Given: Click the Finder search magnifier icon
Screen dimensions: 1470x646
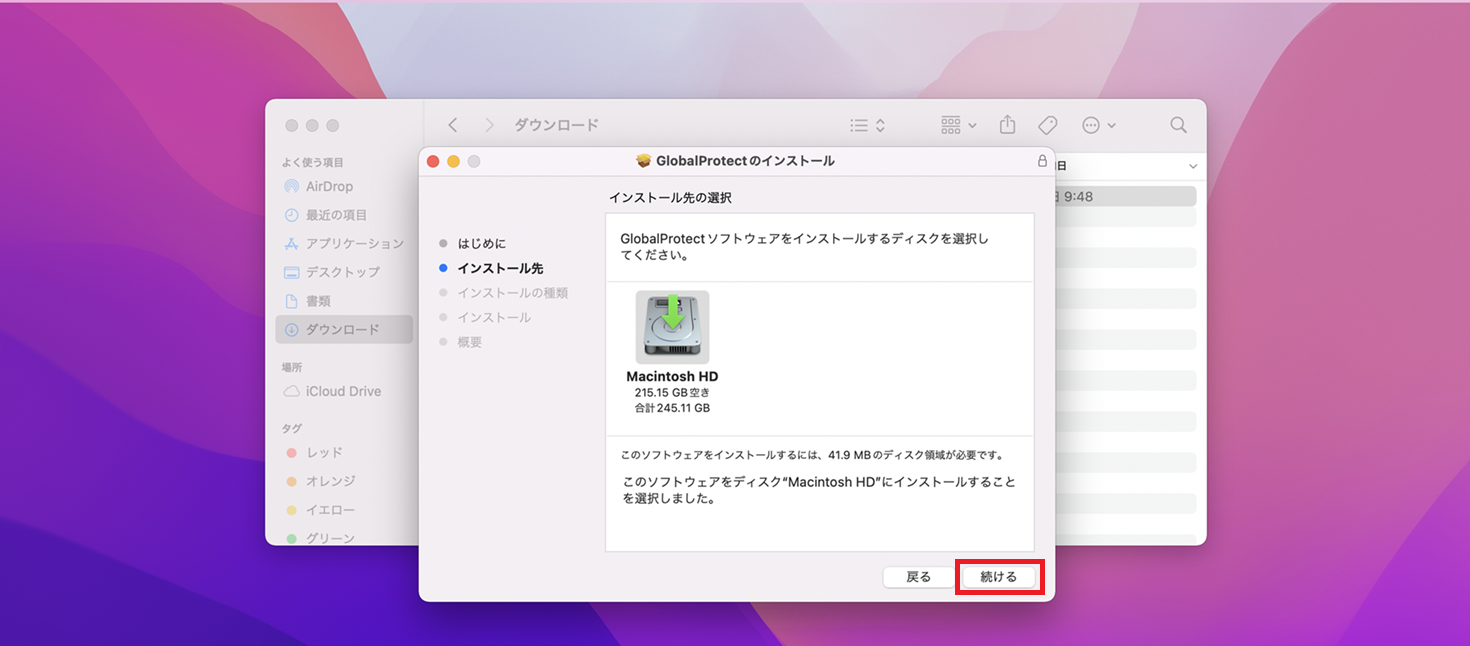Looking at the screenshot, I should click(x=1179, y=125).
